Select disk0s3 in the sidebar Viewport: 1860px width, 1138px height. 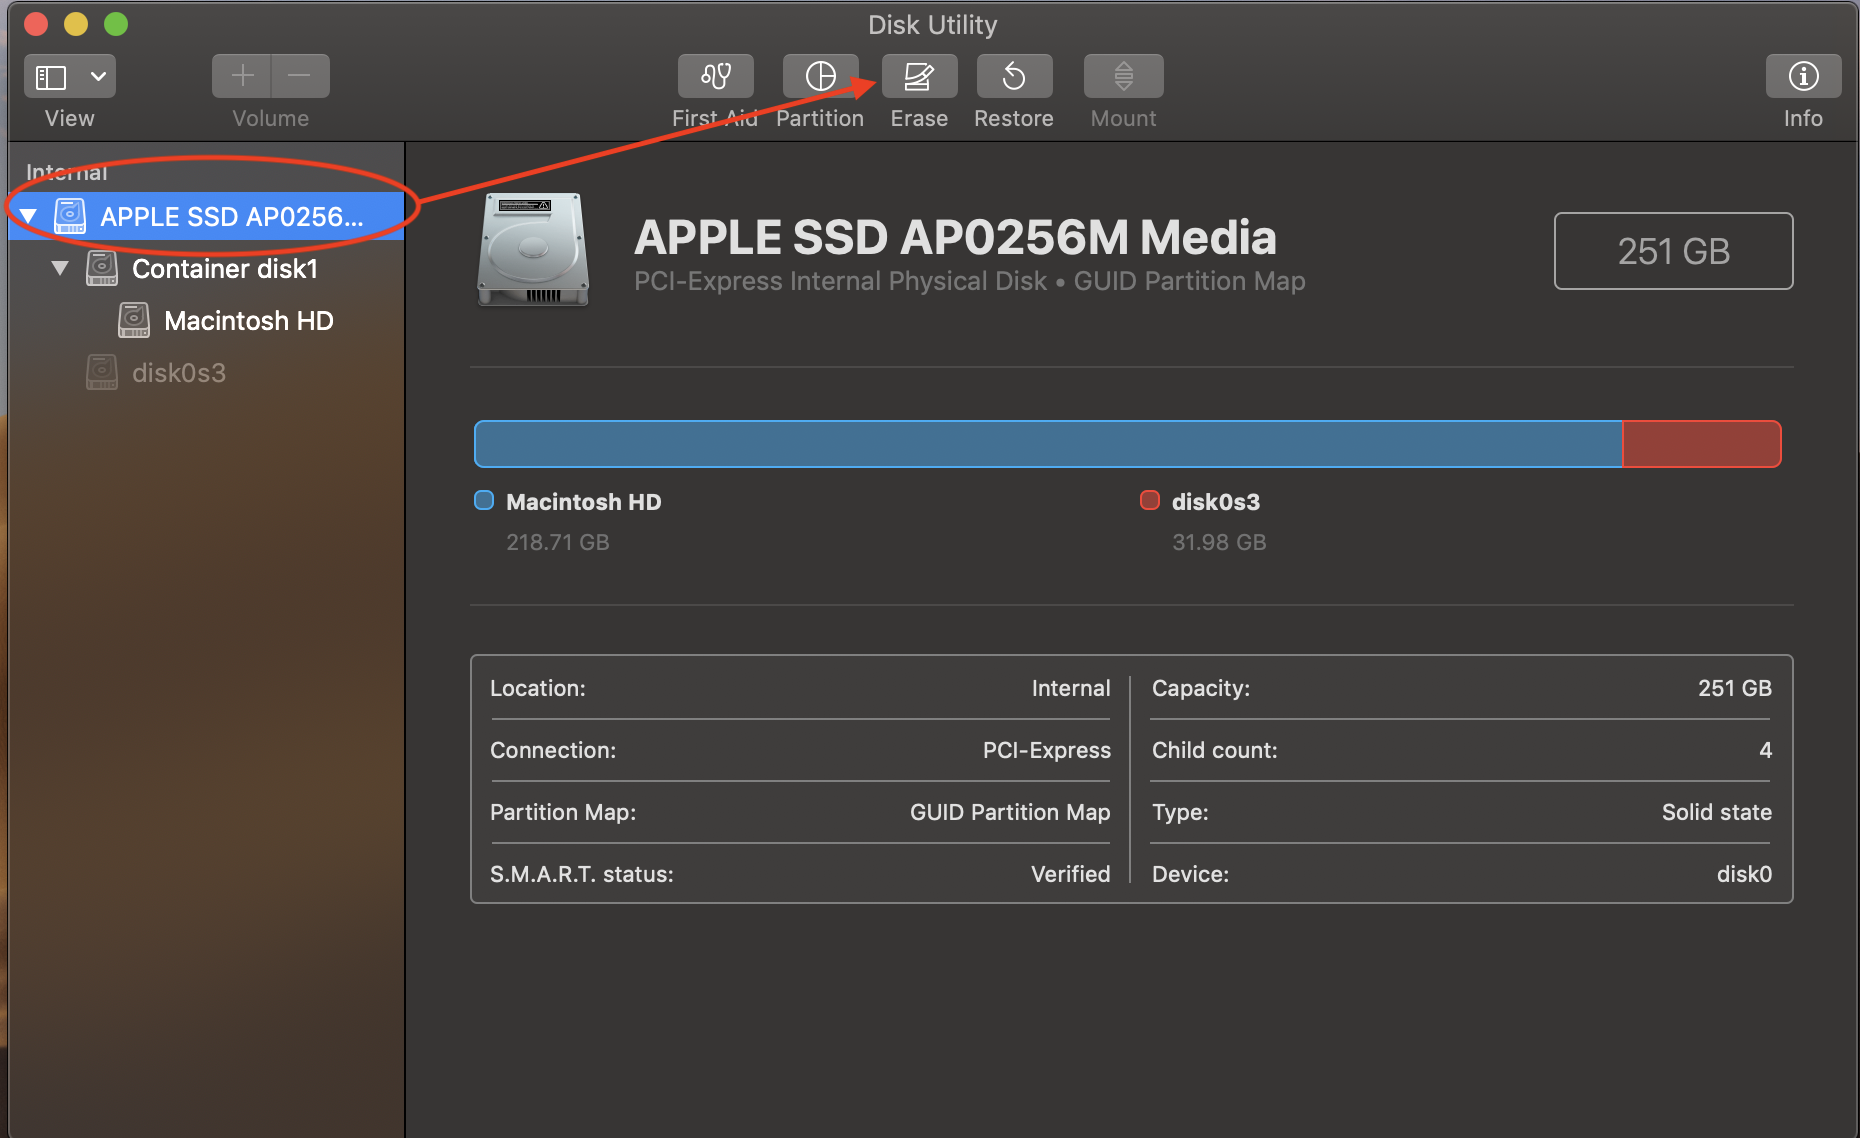[x=206, y=372]
